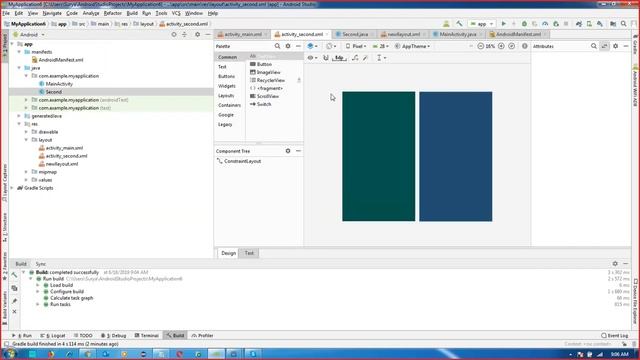
Task: Expand the Load build step
Action: [38, 285]
